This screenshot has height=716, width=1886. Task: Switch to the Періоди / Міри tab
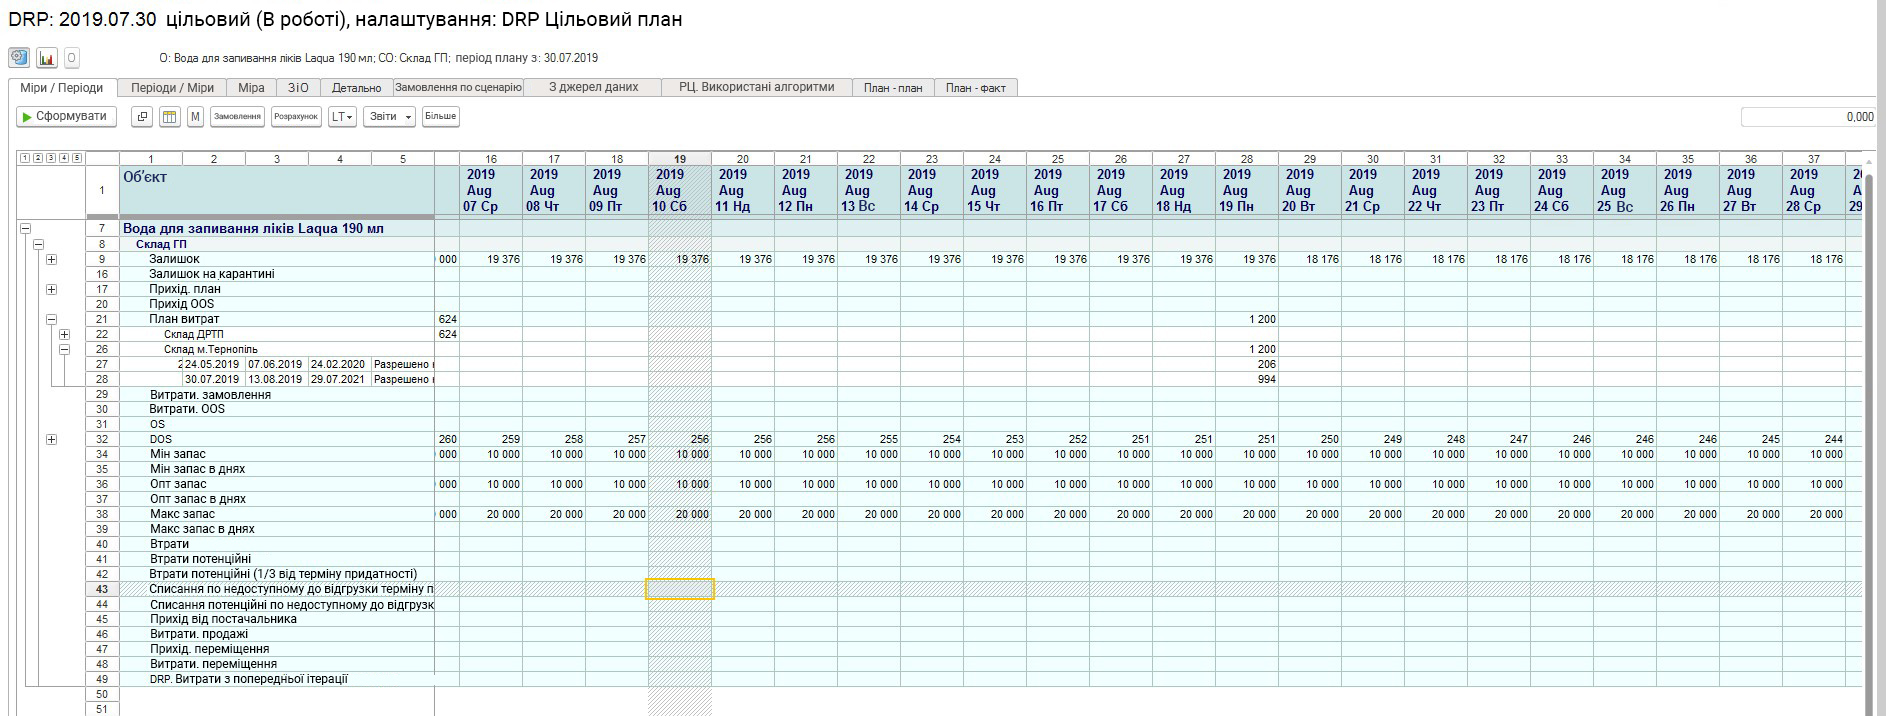click(x=172, y=88)
